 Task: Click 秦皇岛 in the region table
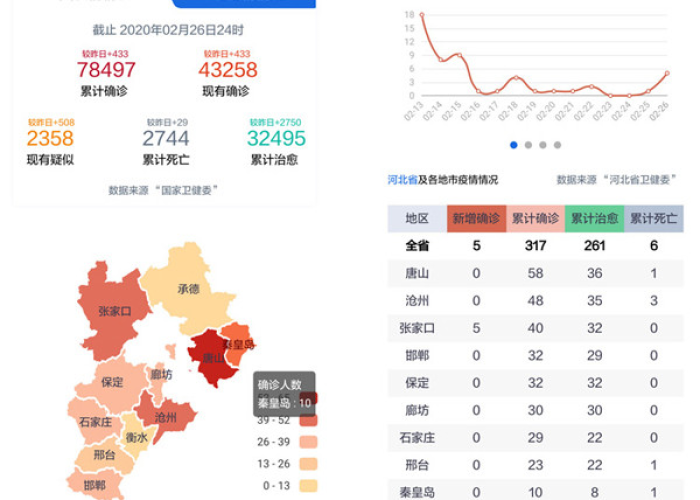(x=417, y=492)
